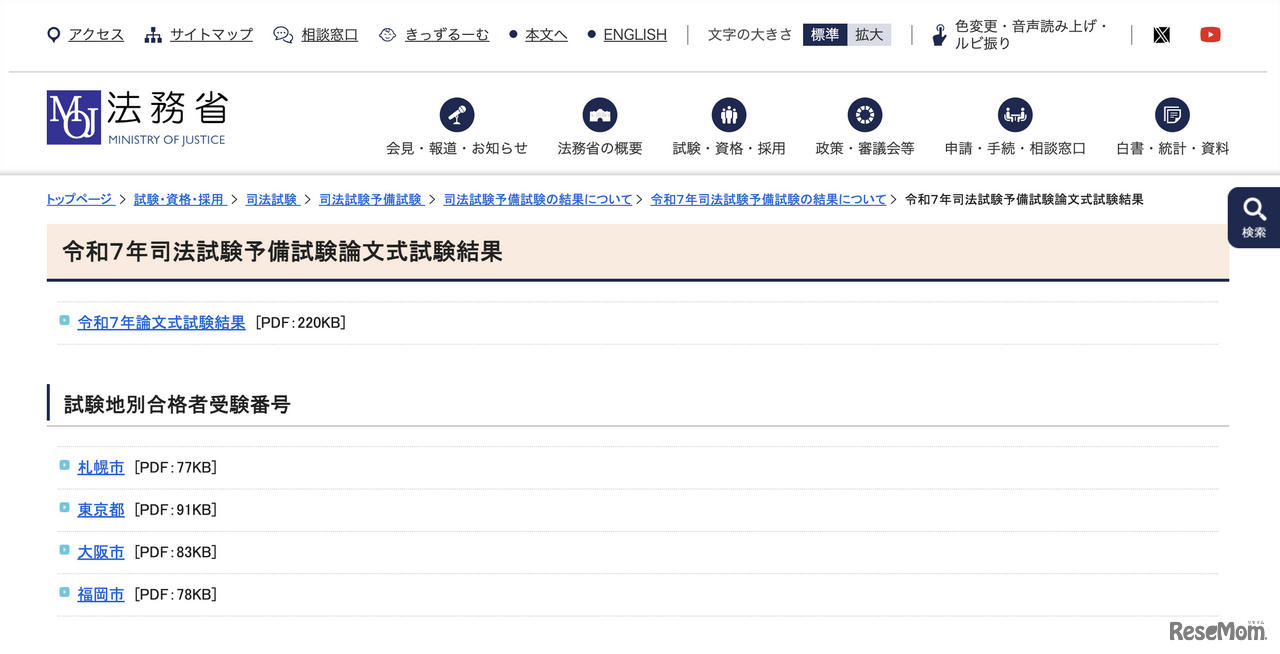
Task: Download the 令和7年論文式試験結果 PDF
Action: [161, 322]
